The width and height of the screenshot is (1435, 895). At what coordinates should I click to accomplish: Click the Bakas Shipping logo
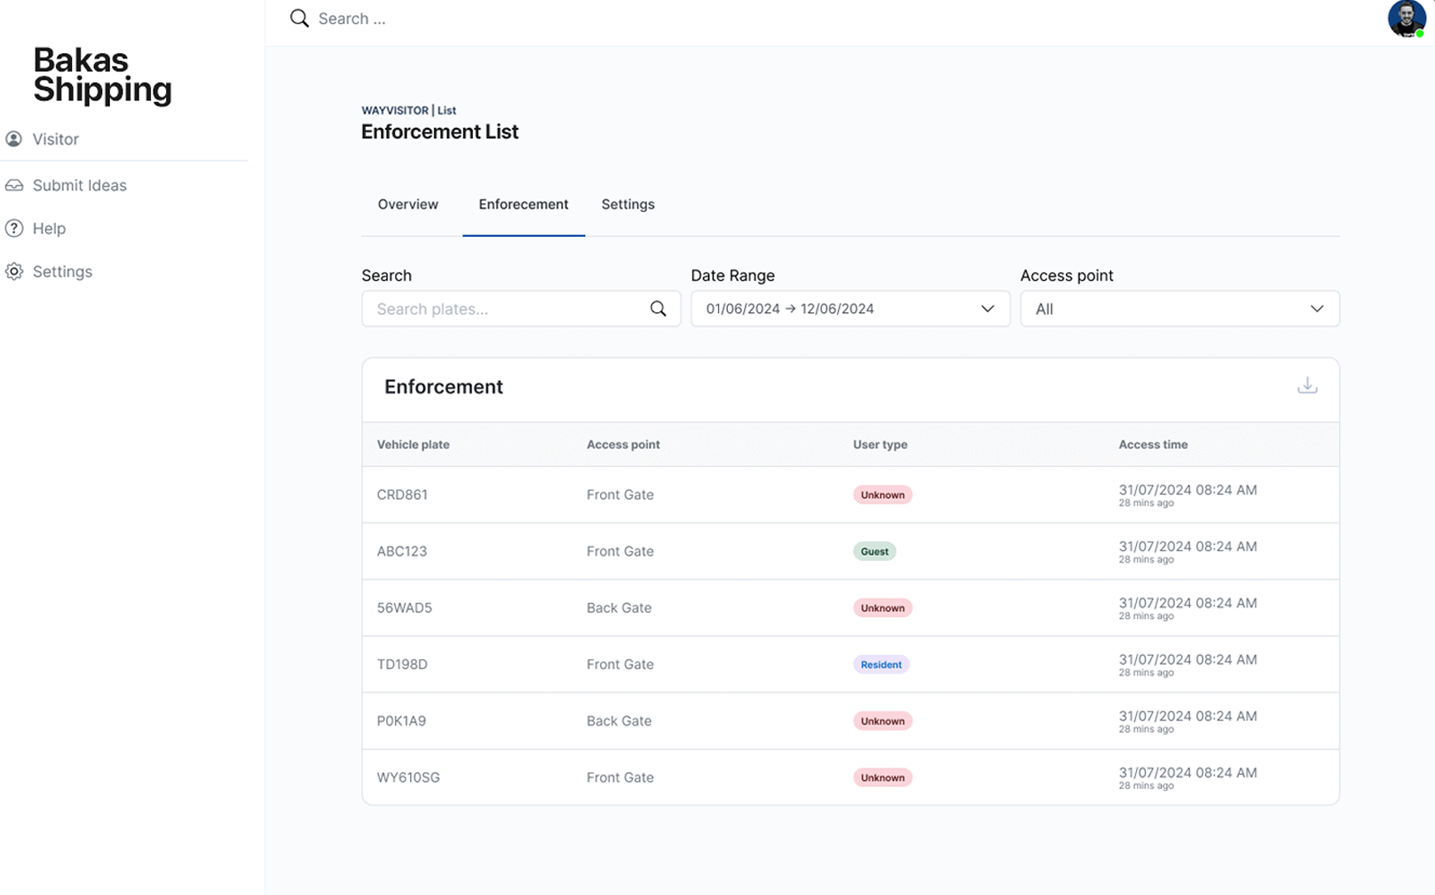[102, 74]
